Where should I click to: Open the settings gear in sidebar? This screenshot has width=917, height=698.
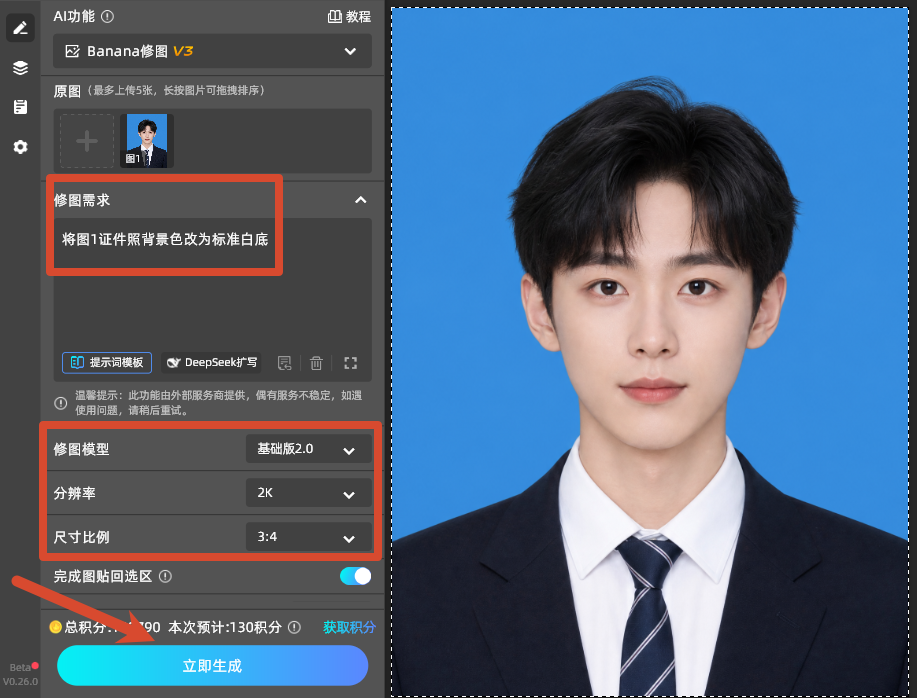[20, 147]
